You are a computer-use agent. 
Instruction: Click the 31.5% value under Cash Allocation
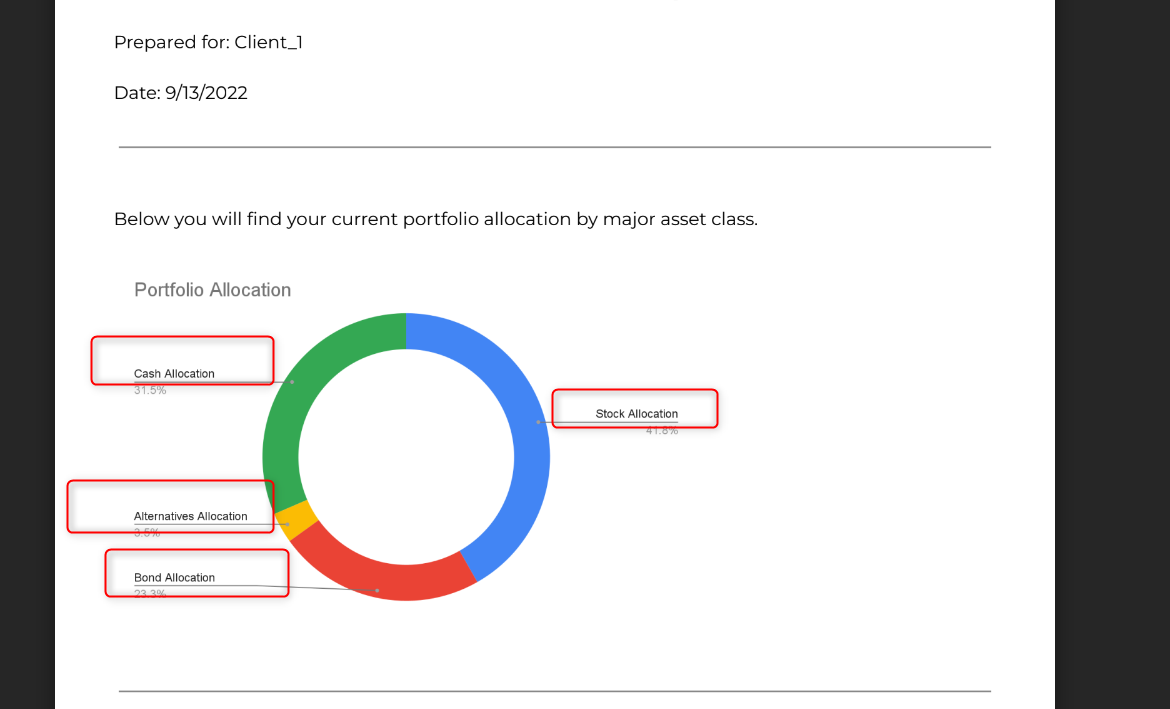pos(150,390)
